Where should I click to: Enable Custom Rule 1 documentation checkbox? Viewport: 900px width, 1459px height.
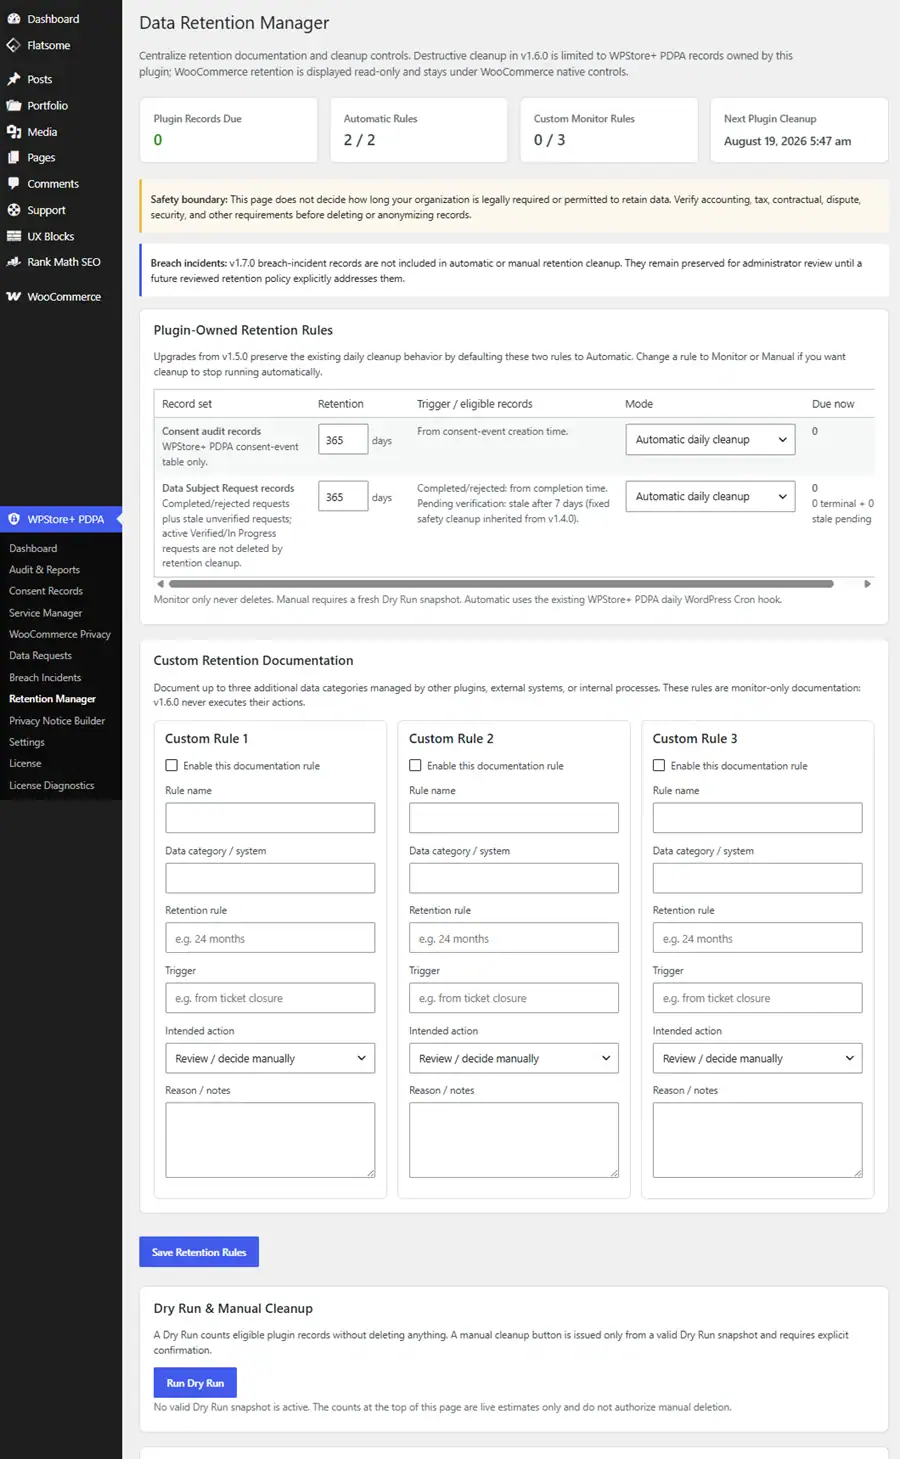click(x=172, y=765)
